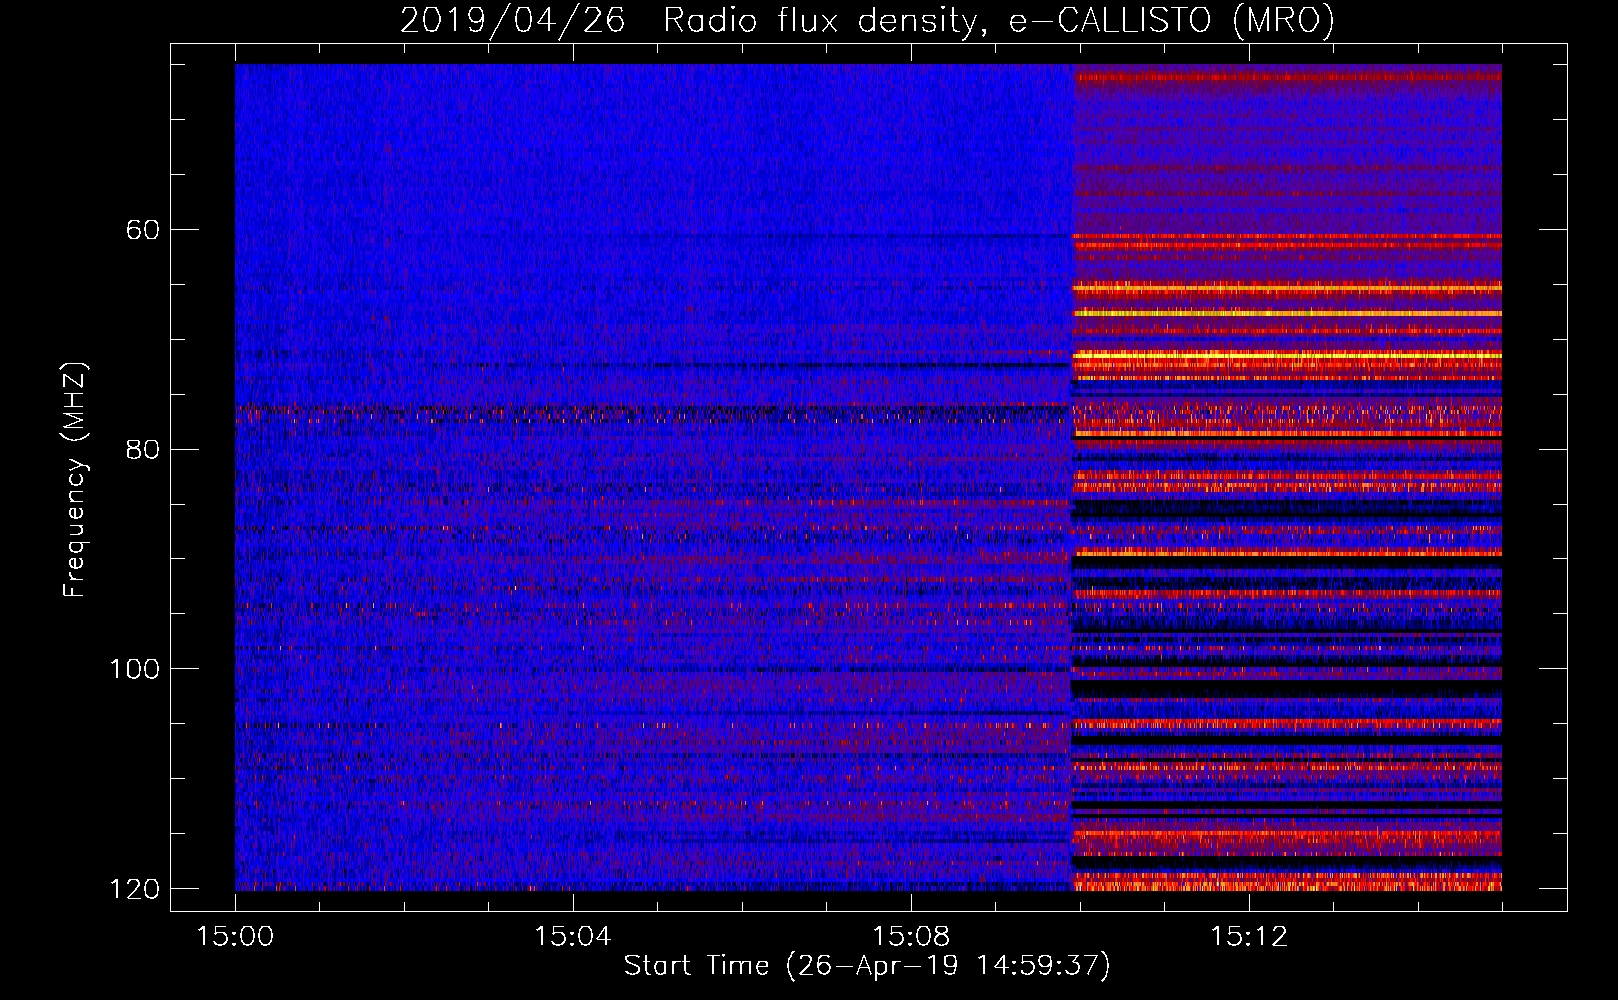The width and height of the screenshot is (1618, 1000).
Task: Select the '15:00' time tick label
Action: [235, 936]
